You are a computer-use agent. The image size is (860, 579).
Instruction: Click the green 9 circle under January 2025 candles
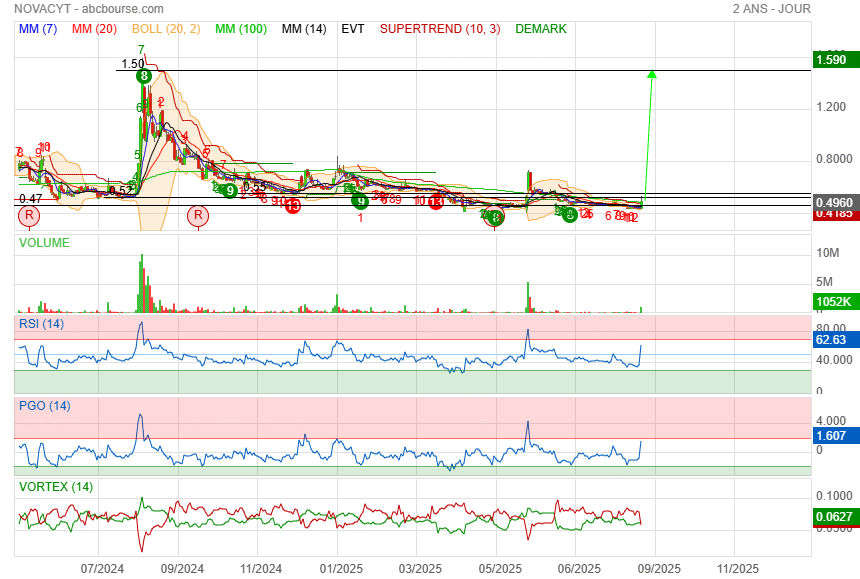(360, 201)
